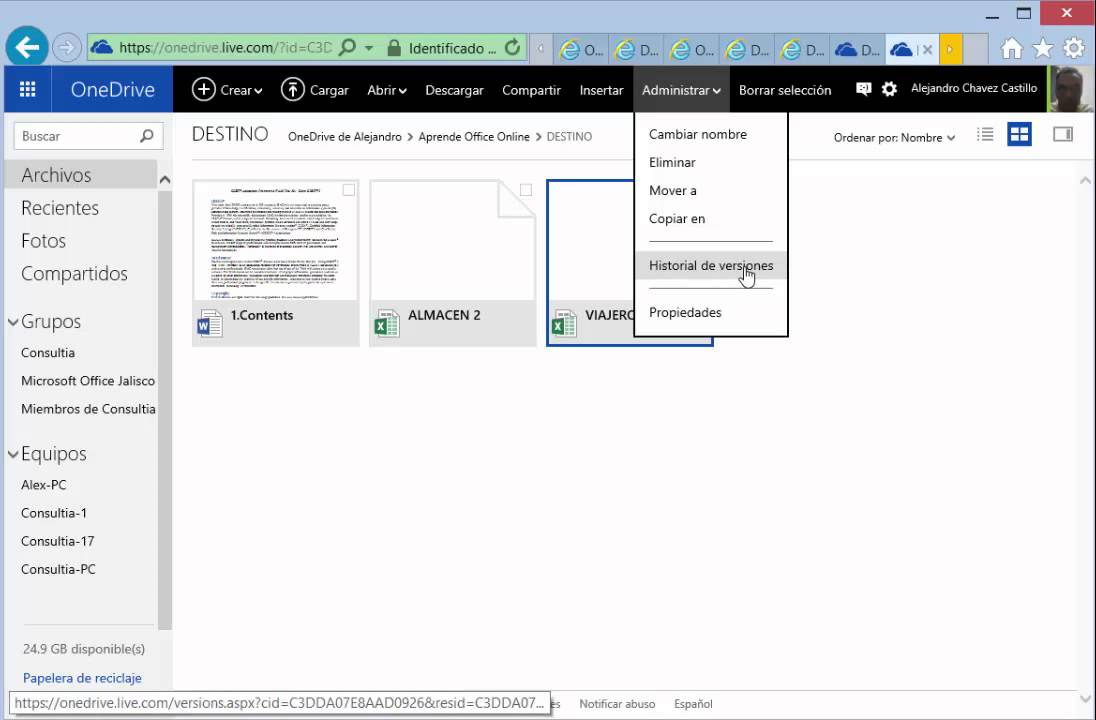This screenshot has height=720, width=1096.
Task: Collapse the Grupos section
Action: point(13,321)
